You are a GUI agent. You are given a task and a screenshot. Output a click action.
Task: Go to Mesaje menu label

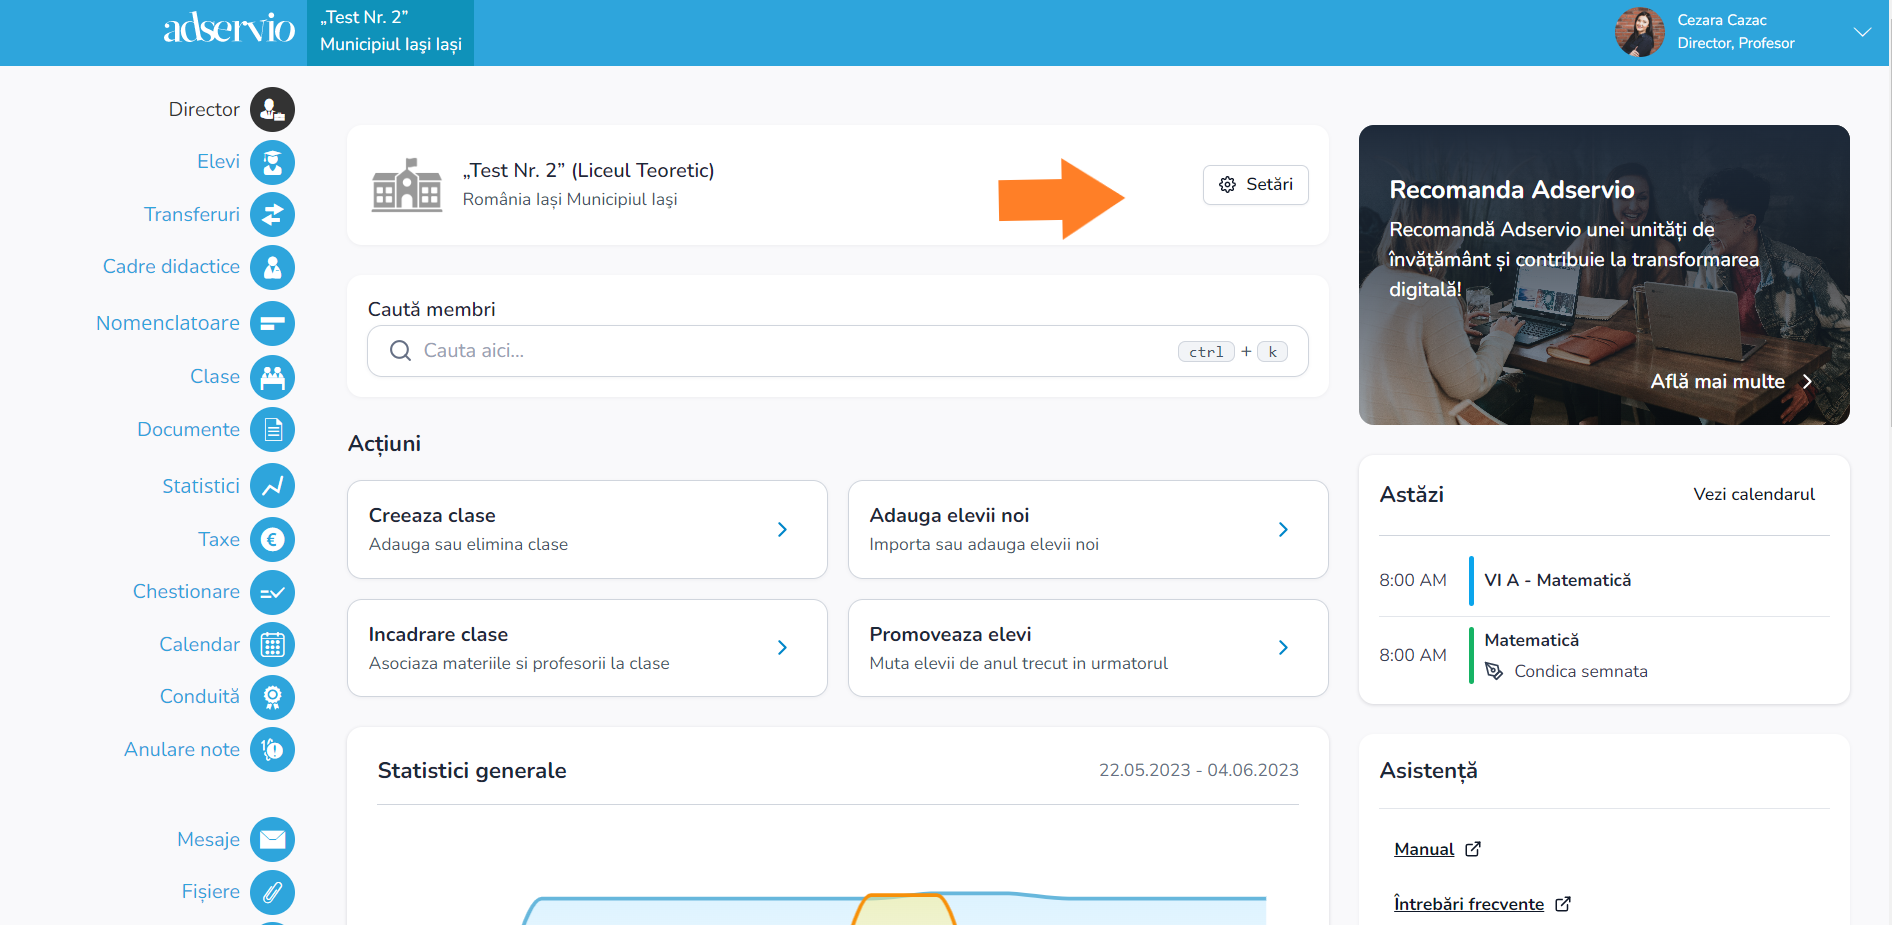[208, 840]
